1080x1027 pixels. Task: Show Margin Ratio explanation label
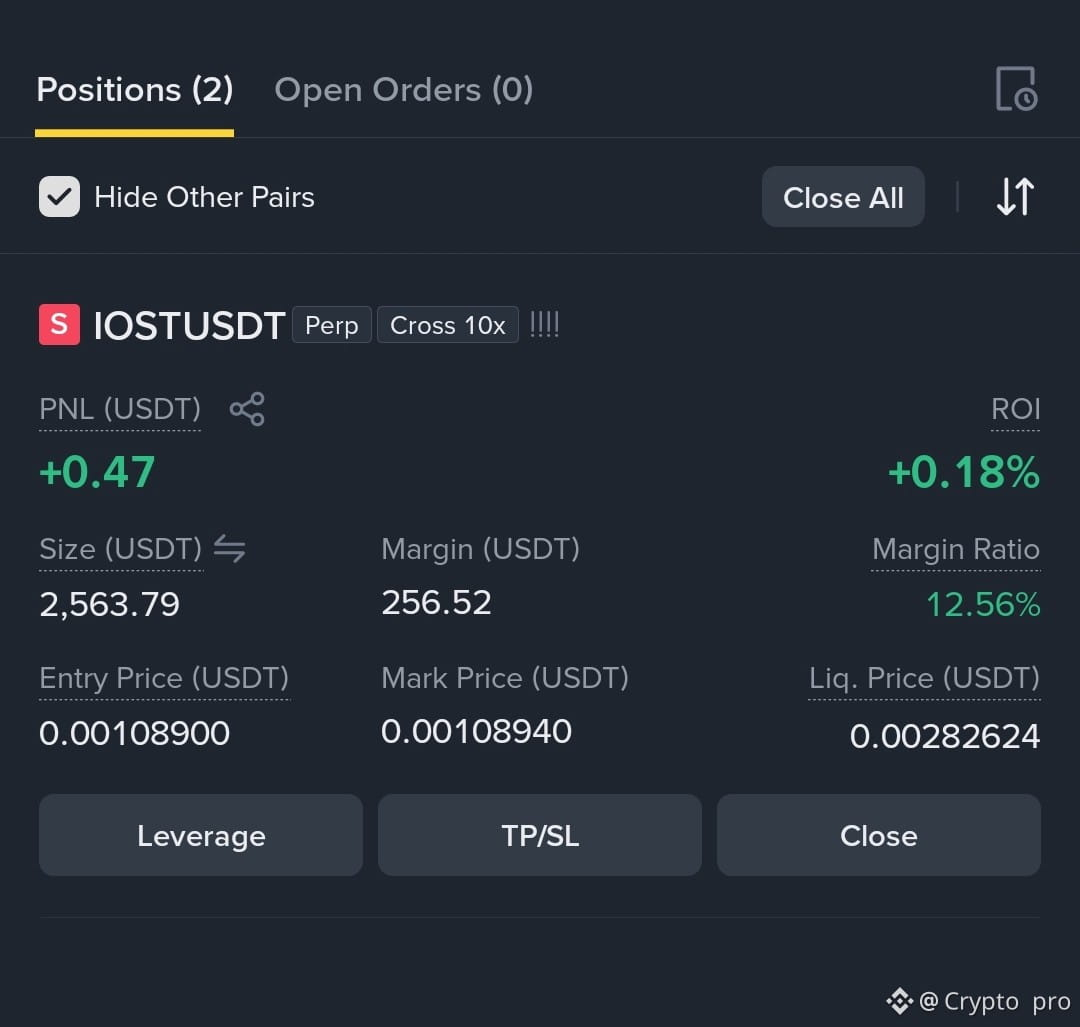click(956, 550)
